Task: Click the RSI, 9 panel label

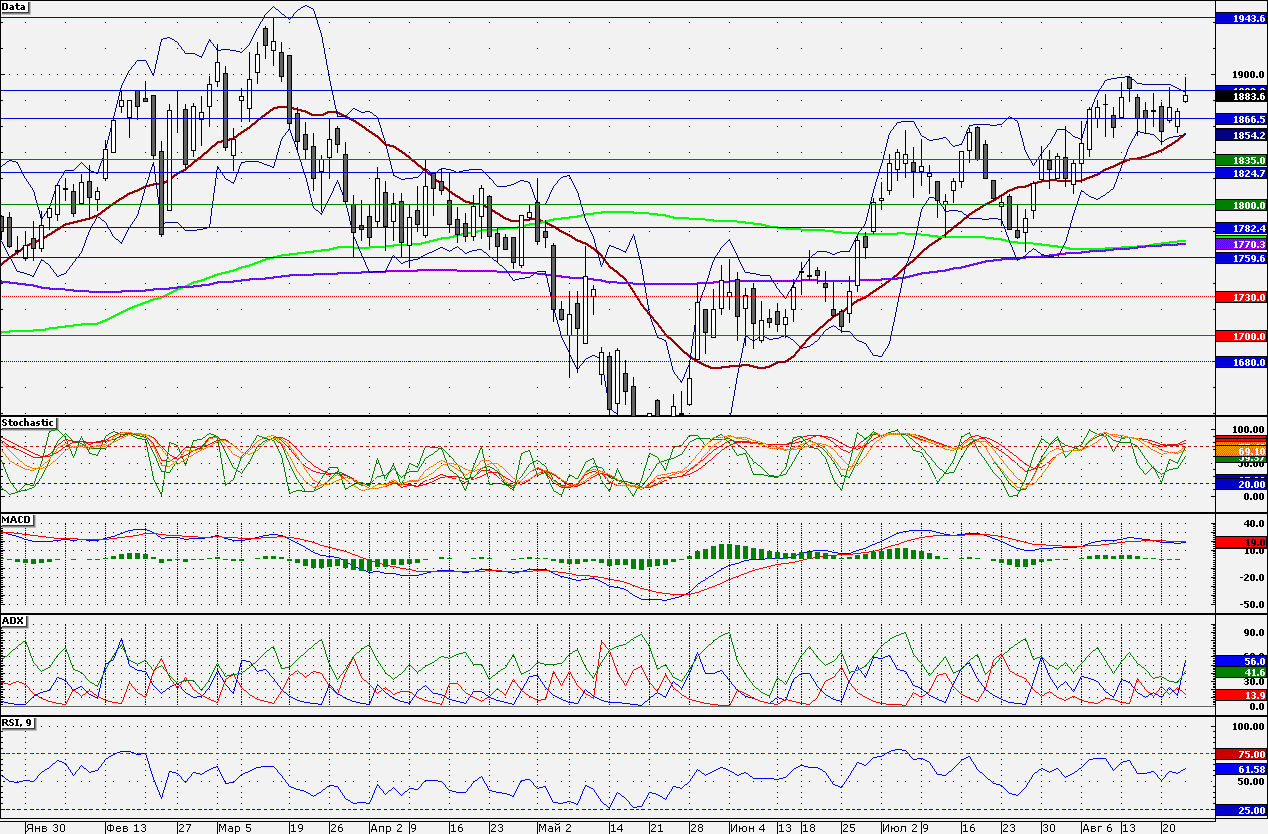Action: [18, 722]
